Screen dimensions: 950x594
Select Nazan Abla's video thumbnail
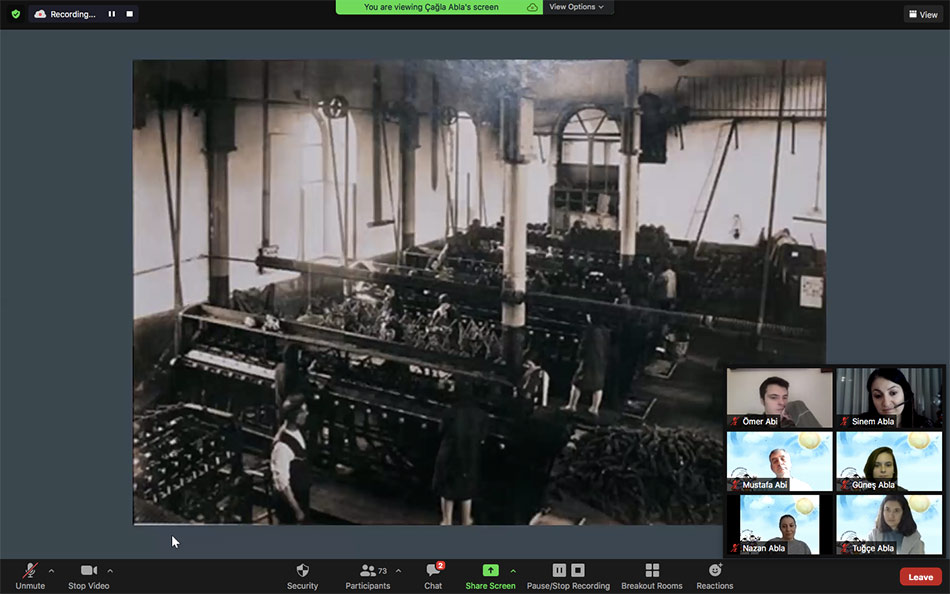[780, 524]
